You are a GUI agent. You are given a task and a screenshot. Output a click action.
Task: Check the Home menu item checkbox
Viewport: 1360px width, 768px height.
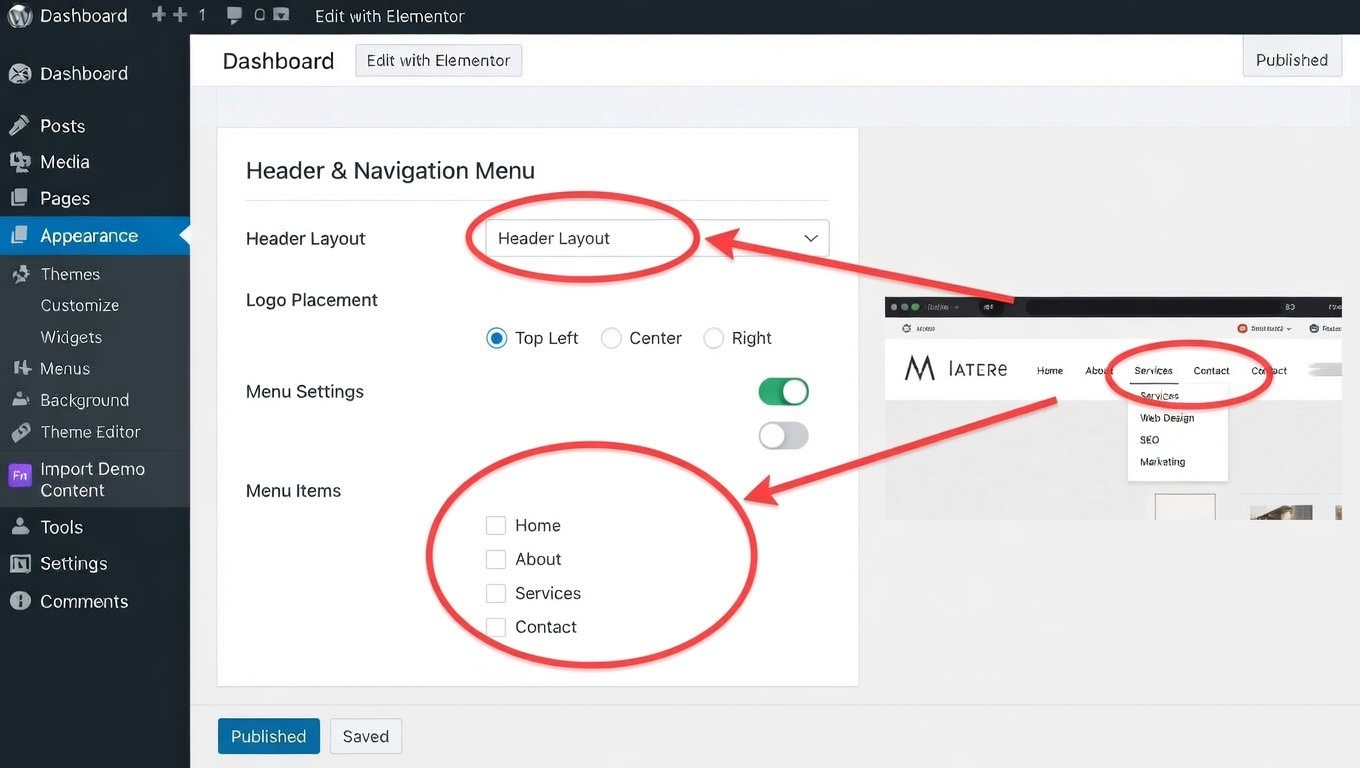[x=495, y=525]
